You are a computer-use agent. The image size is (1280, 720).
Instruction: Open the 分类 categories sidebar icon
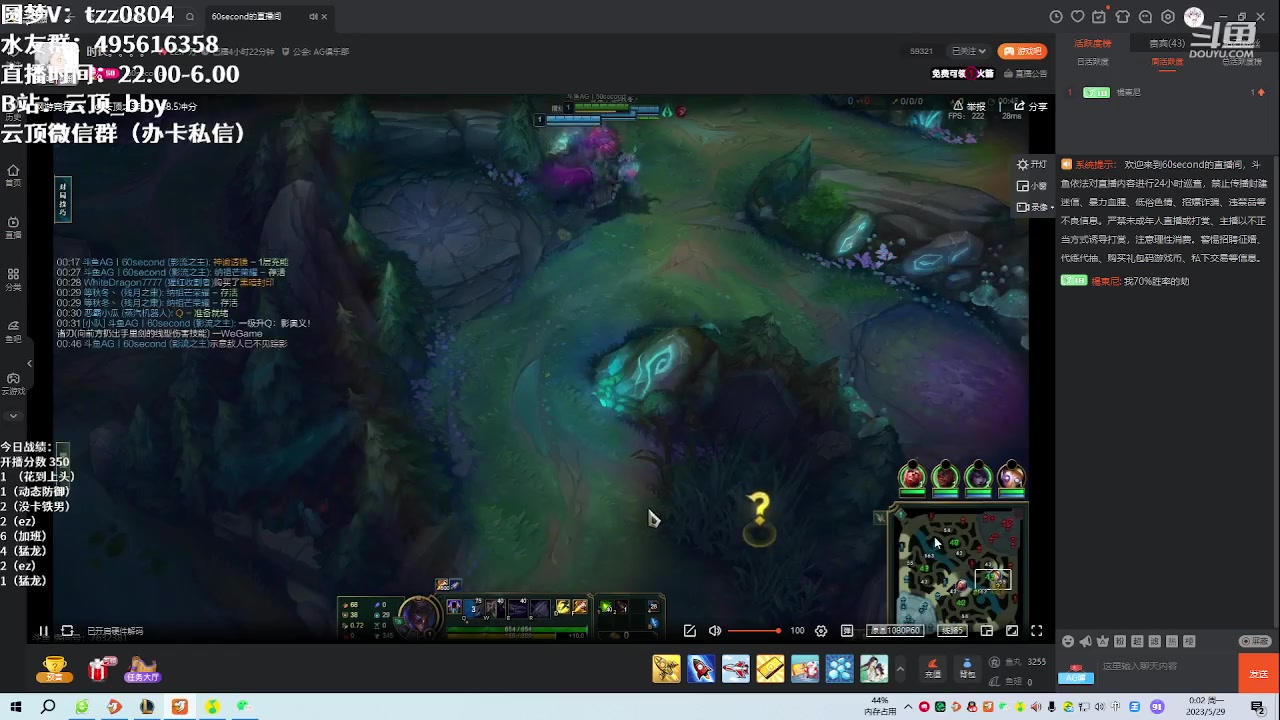click(x=13, y=279)
